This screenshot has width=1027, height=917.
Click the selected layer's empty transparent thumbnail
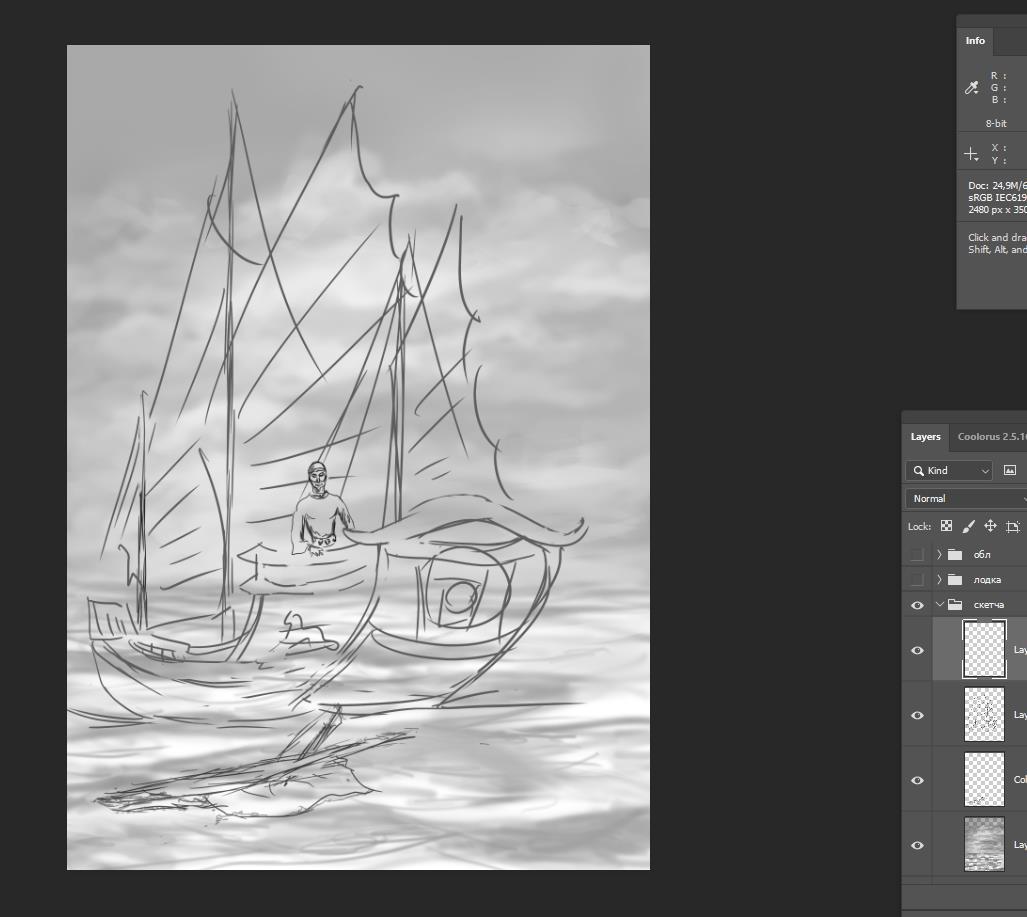(x=984, y=650)
